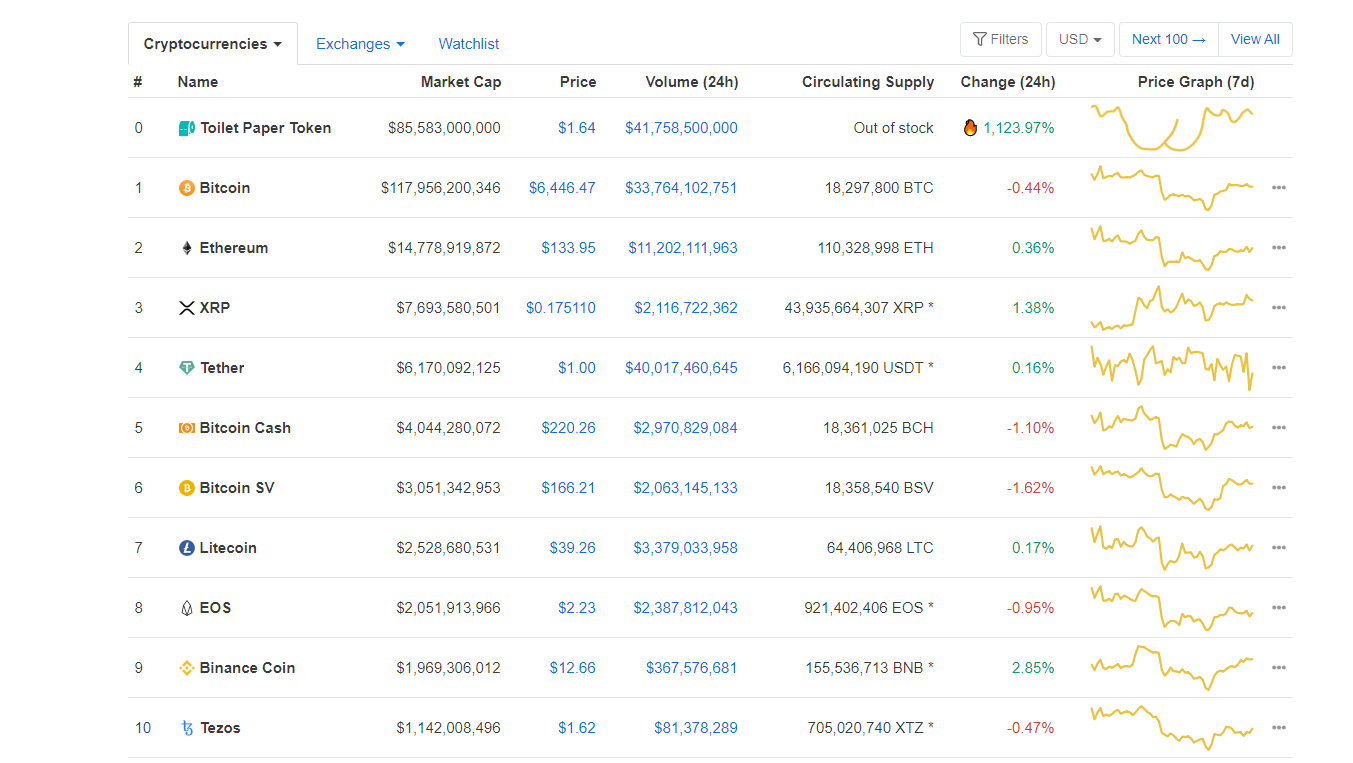Open the Binance Coin name link

247,668
